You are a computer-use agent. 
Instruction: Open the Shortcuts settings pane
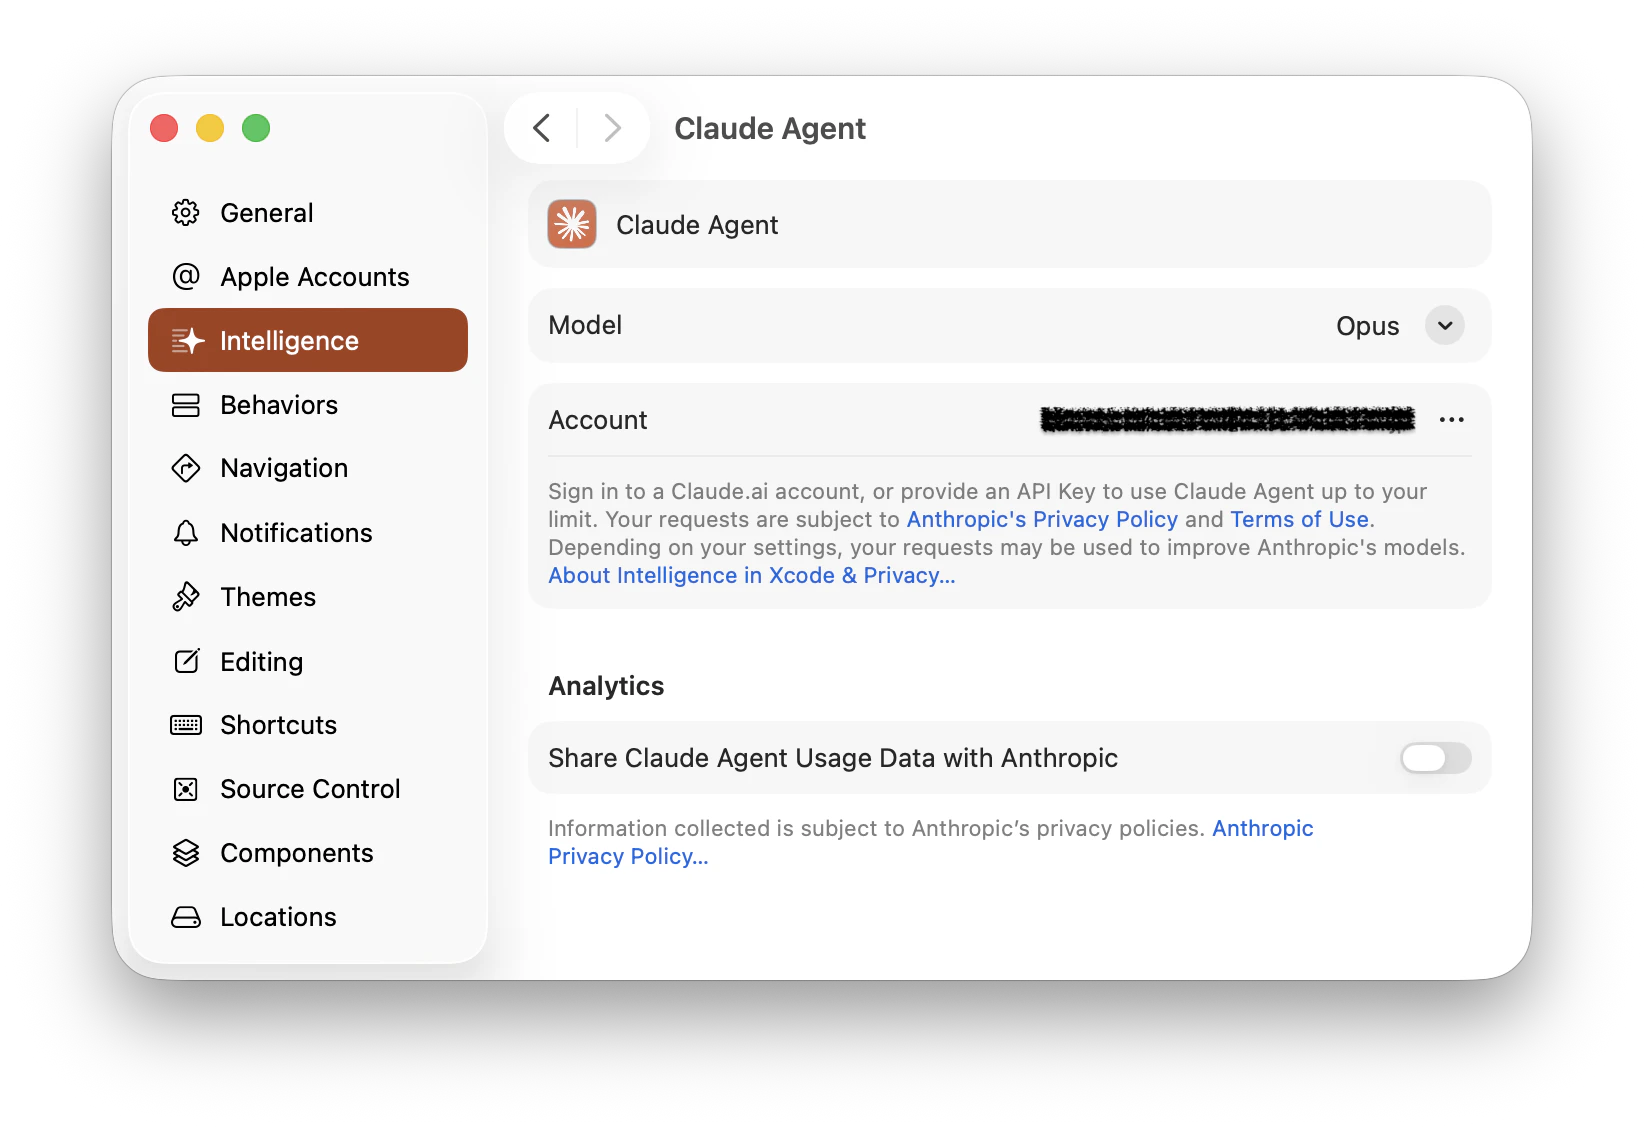[x=308, y=725]
